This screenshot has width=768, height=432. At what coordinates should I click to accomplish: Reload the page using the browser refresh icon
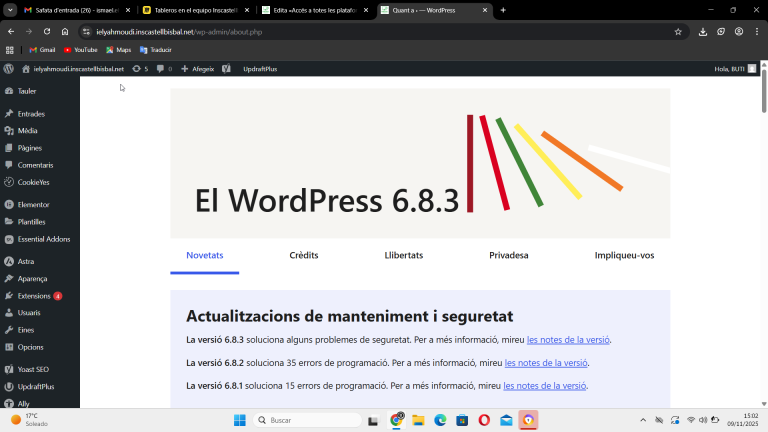pyautogui.click(x=47, y=31)
